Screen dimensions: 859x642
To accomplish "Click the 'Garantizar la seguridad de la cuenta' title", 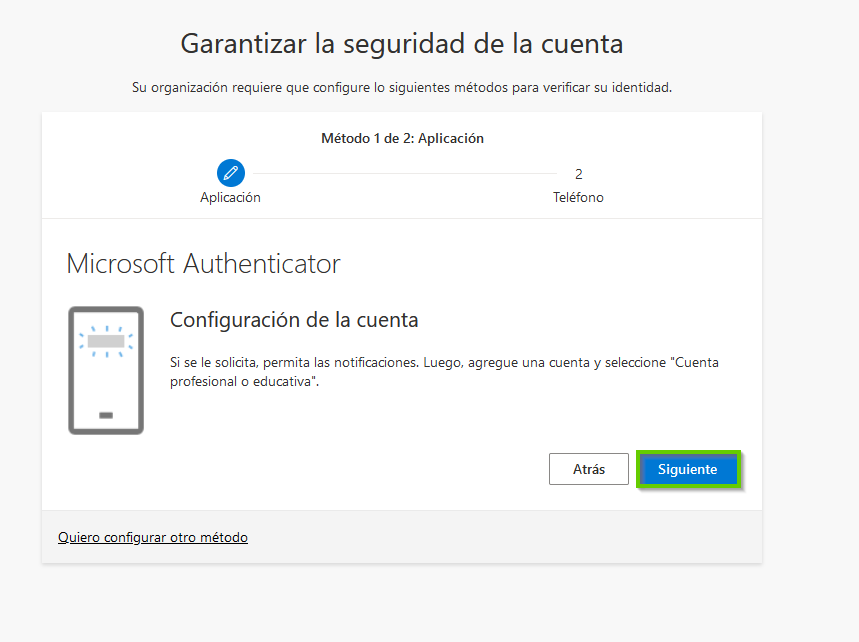I will 402,44.
